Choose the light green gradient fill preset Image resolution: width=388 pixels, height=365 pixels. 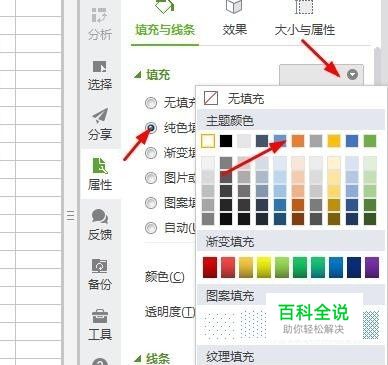coord(282,267)
